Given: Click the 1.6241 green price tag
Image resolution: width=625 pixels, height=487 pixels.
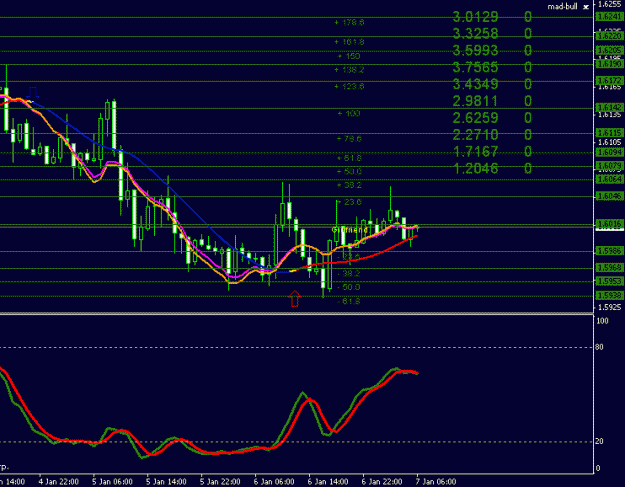Looking at the screenshot, I should [609, 17].
